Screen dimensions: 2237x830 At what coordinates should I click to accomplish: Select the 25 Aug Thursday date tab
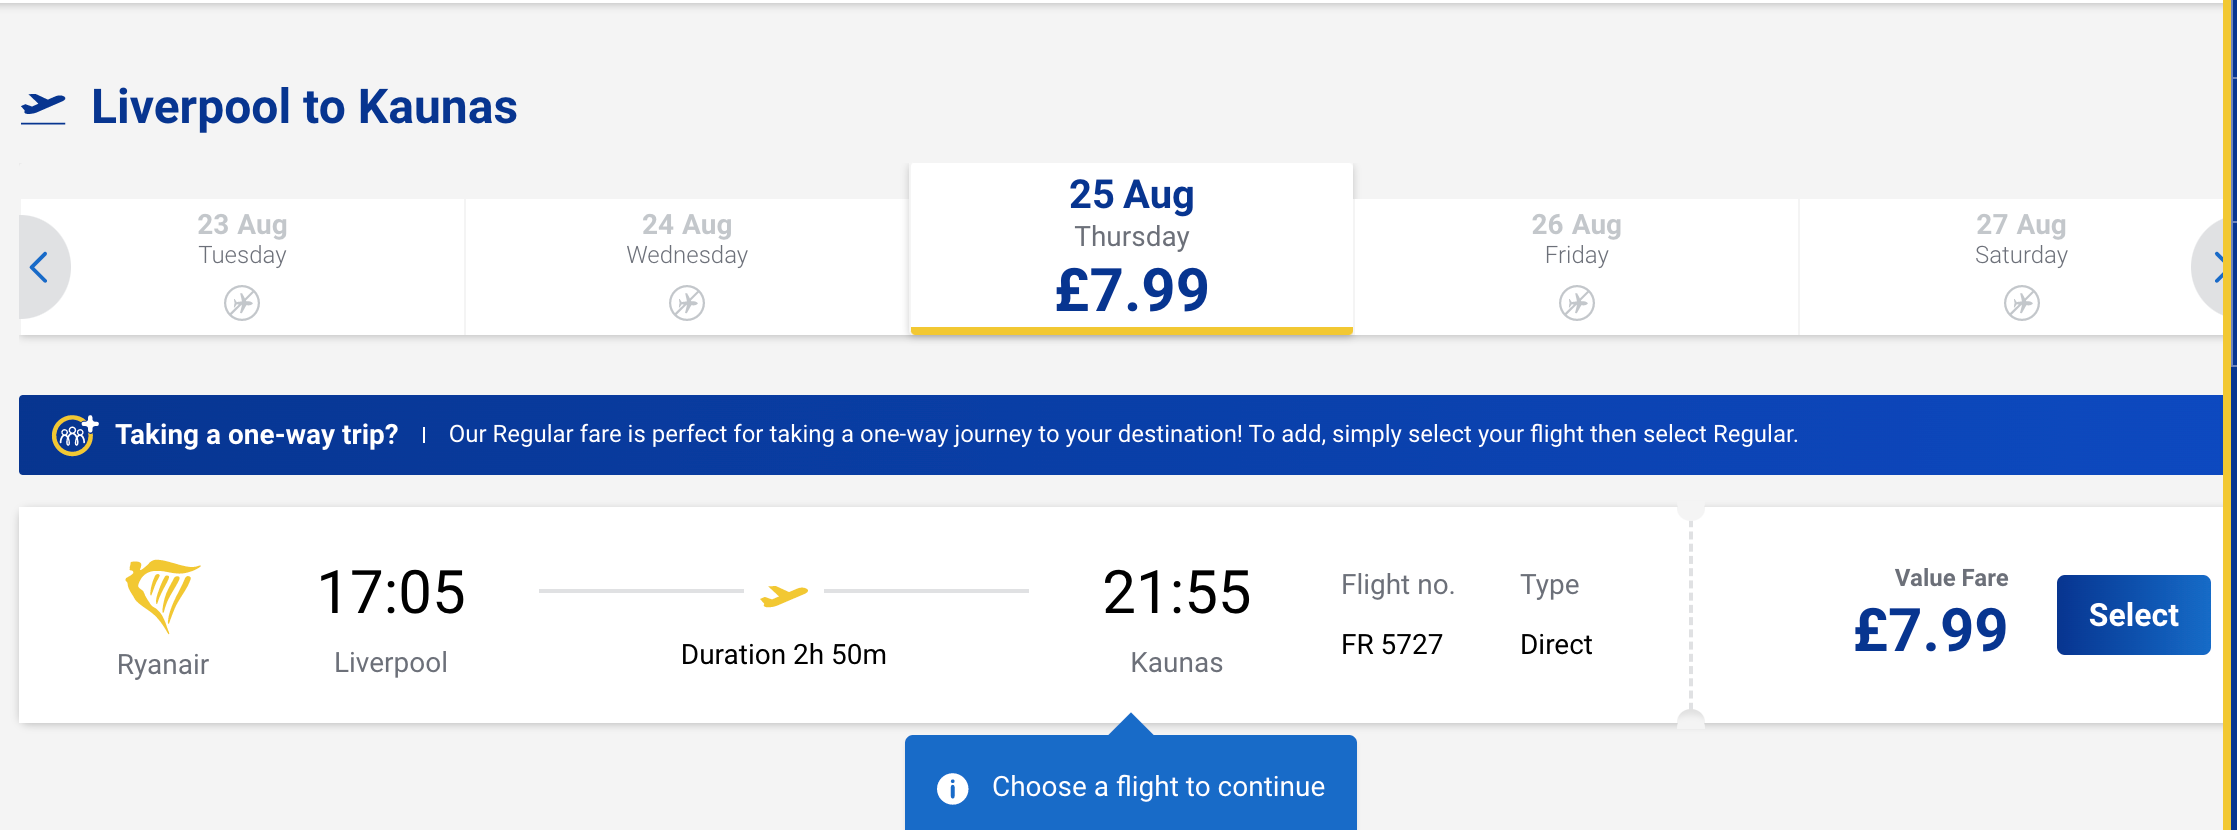(x=1131, y=243)
